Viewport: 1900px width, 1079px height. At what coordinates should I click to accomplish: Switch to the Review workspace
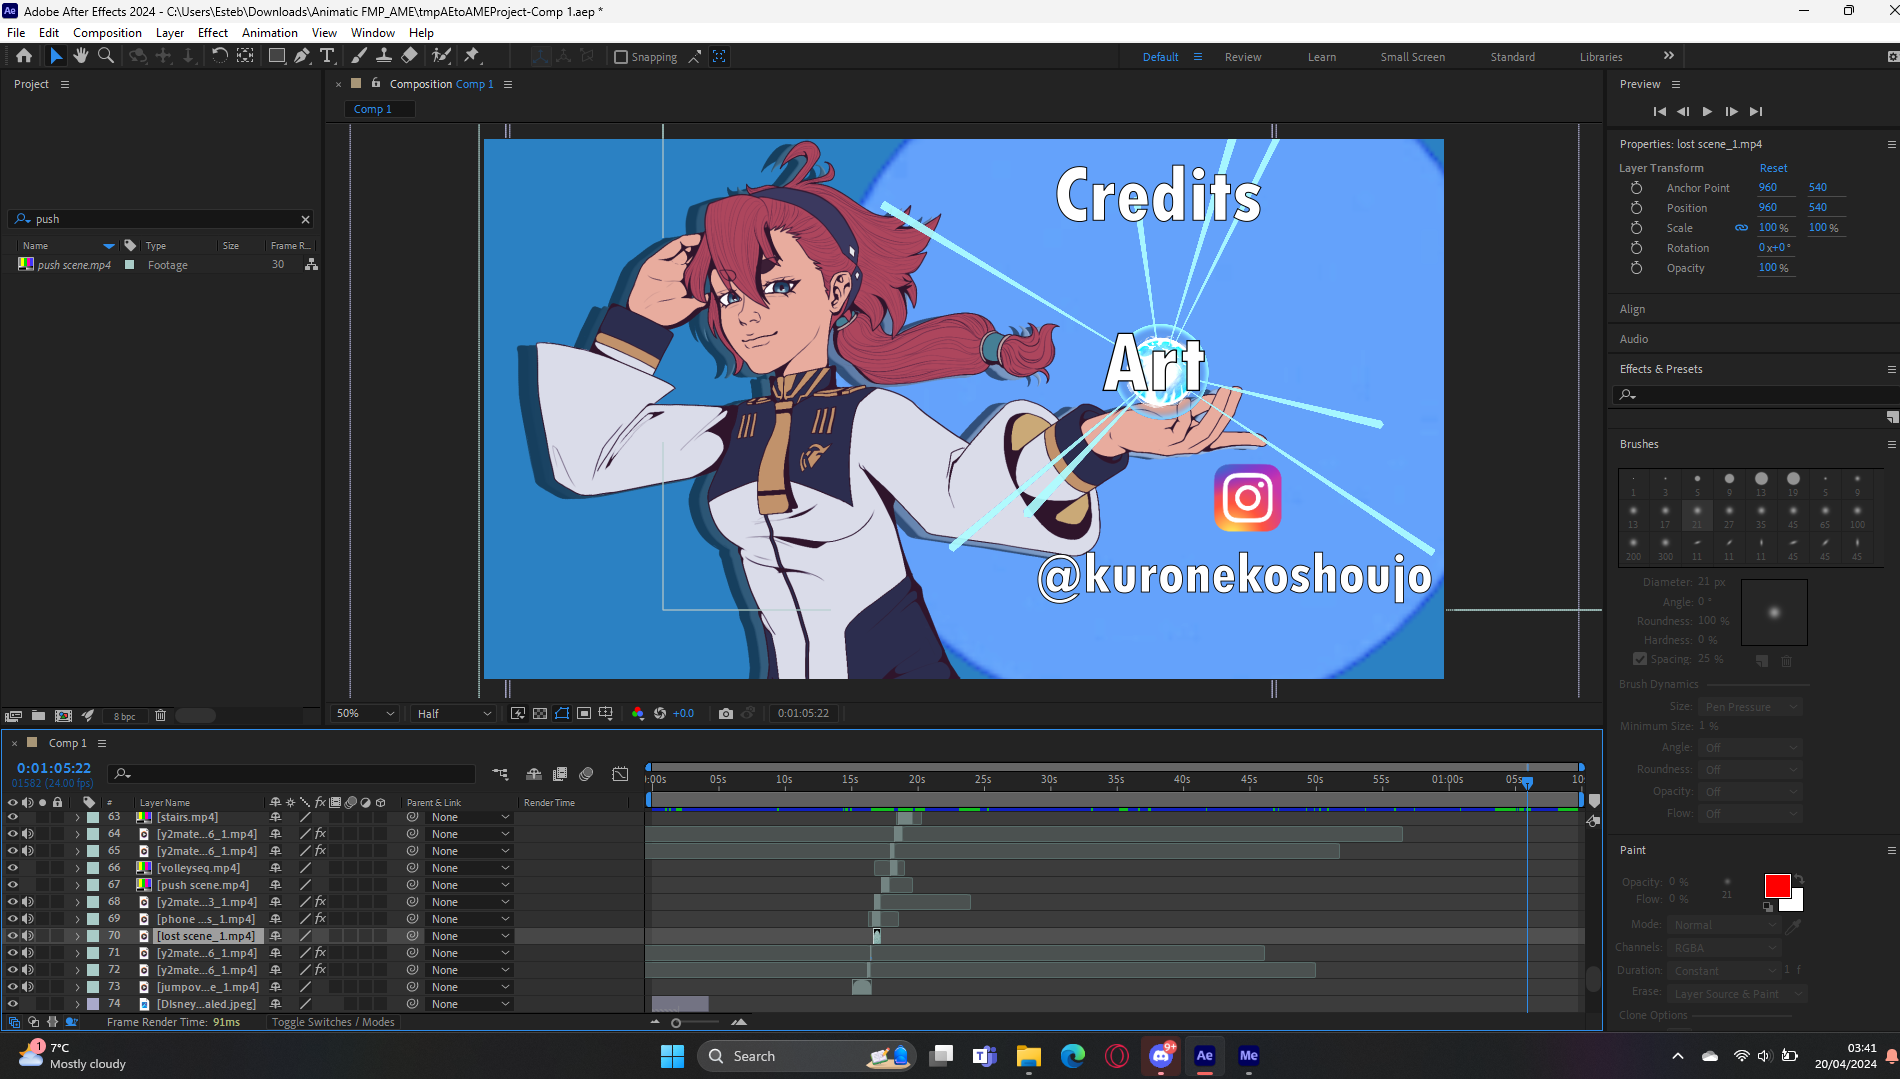point(1243,57)
